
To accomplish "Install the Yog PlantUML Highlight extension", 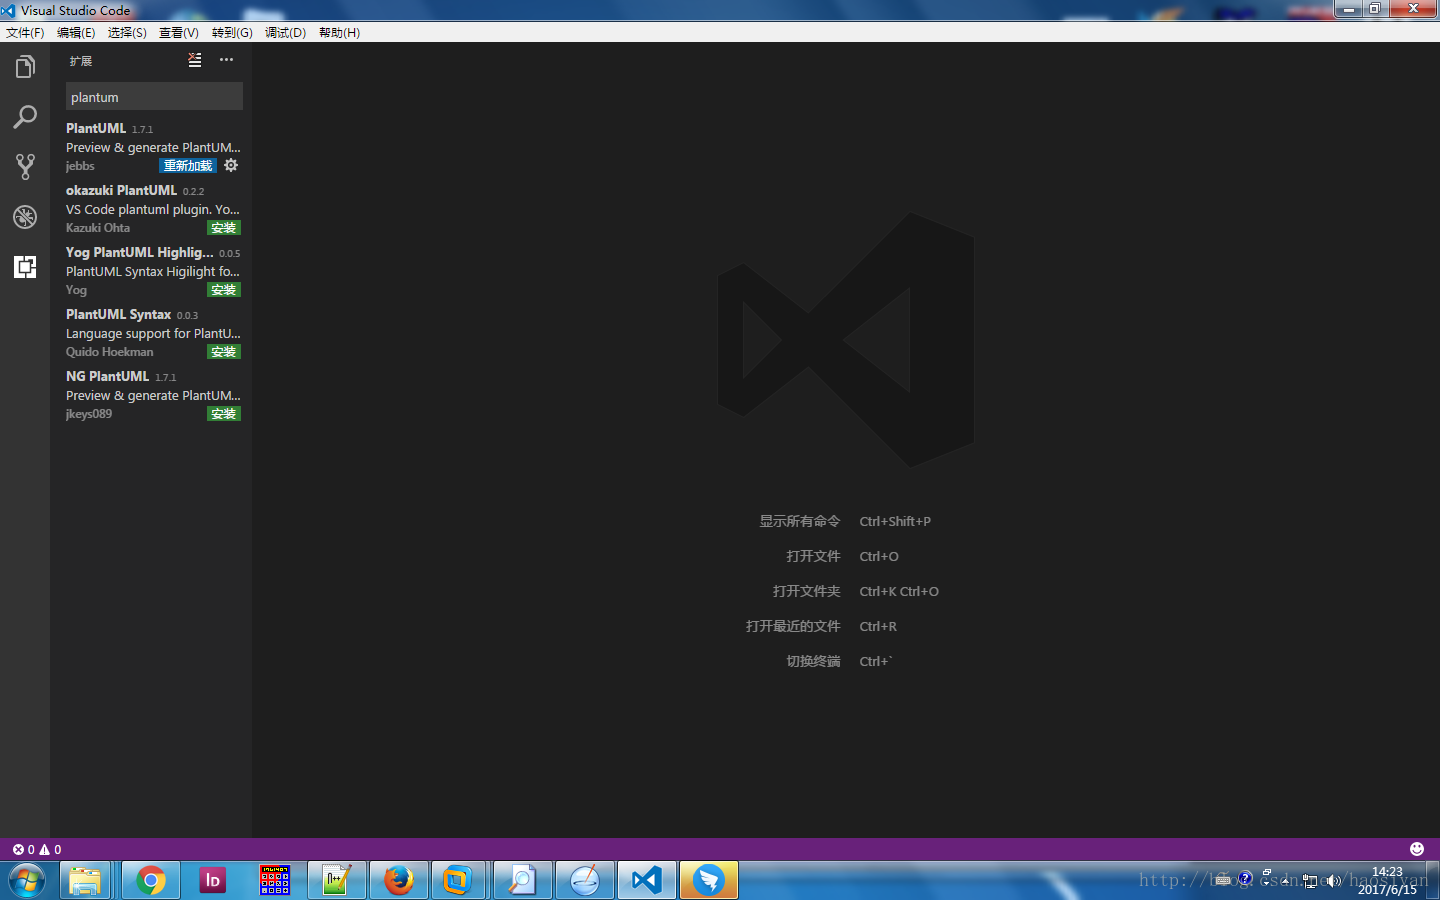I will click(x=224, y=290).
